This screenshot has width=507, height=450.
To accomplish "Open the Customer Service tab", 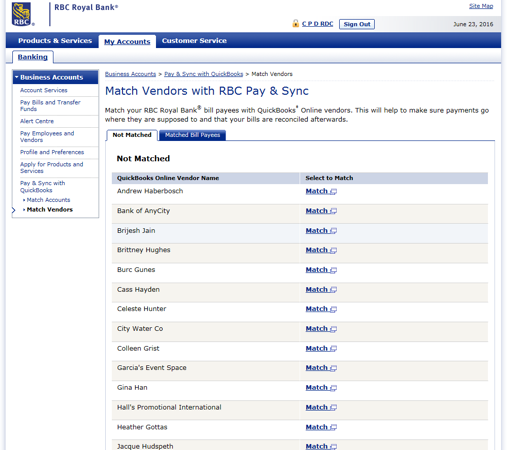I will pos(194,41).
